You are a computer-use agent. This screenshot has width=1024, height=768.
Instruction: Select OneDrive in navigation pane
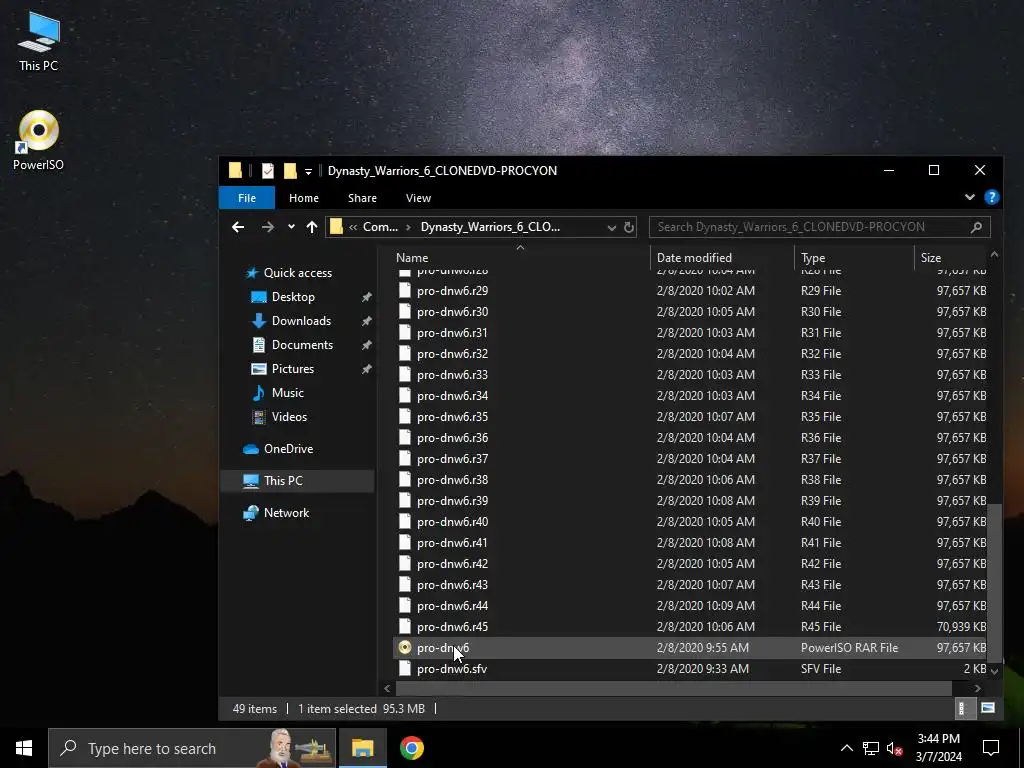(287, 449)
